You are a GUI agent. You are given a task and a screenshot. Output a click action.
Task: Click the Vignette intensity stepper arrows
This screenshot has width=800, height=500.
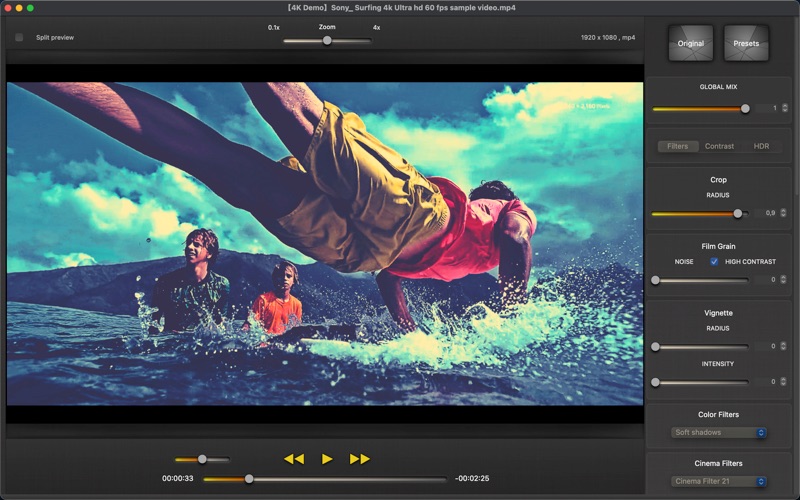pos(782,382)
